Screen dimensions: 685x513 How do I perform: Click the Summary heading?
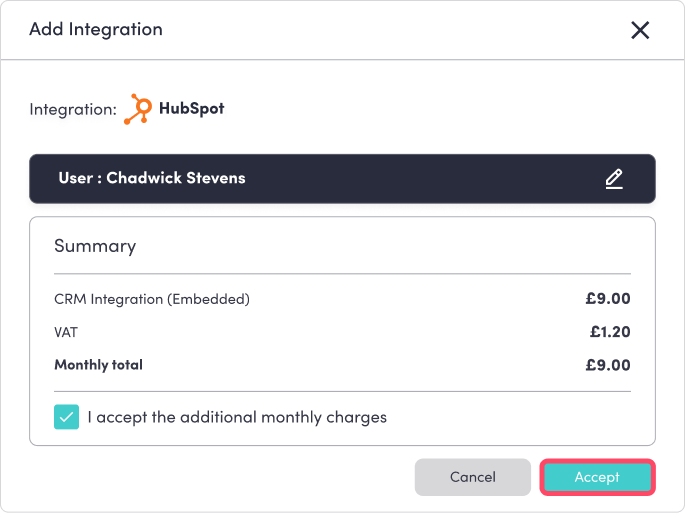pos(95,245)
